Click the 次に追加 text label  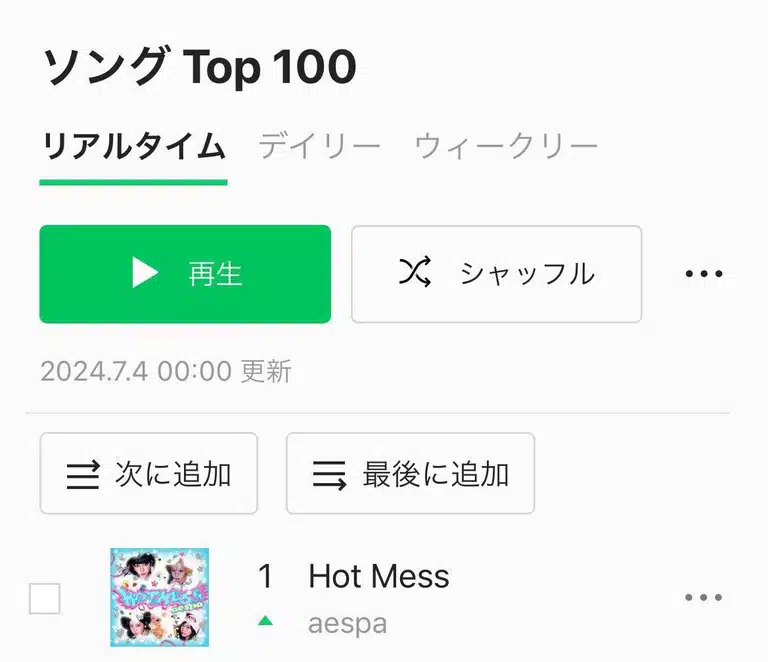[173, 474]
